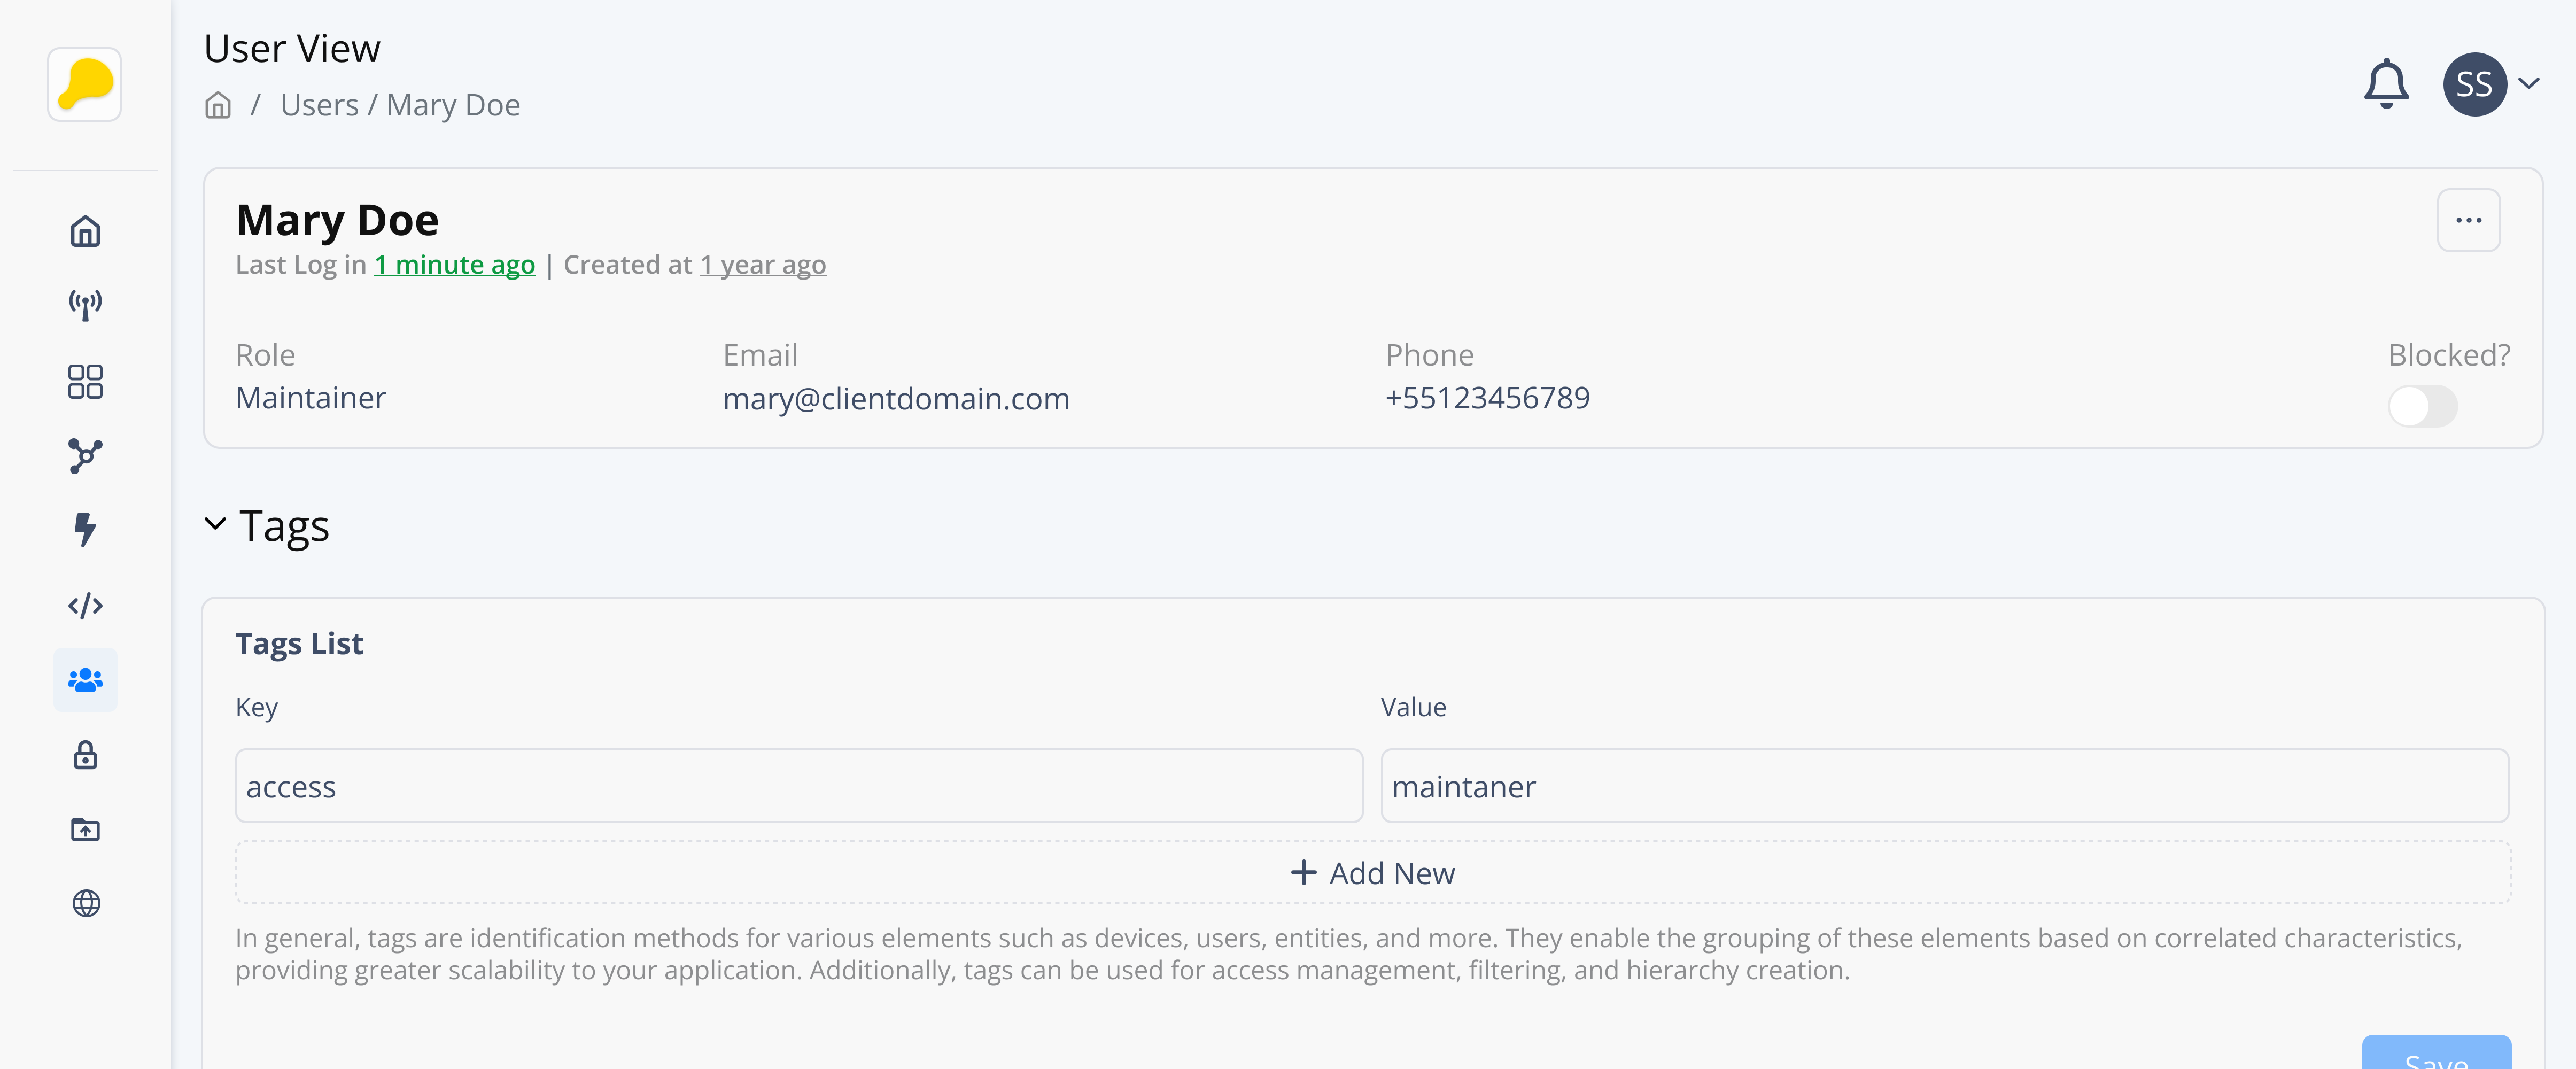The height and width of the screenshot is (1069, 2576).
Task: Click Add New tag button
Action: 1372,873
